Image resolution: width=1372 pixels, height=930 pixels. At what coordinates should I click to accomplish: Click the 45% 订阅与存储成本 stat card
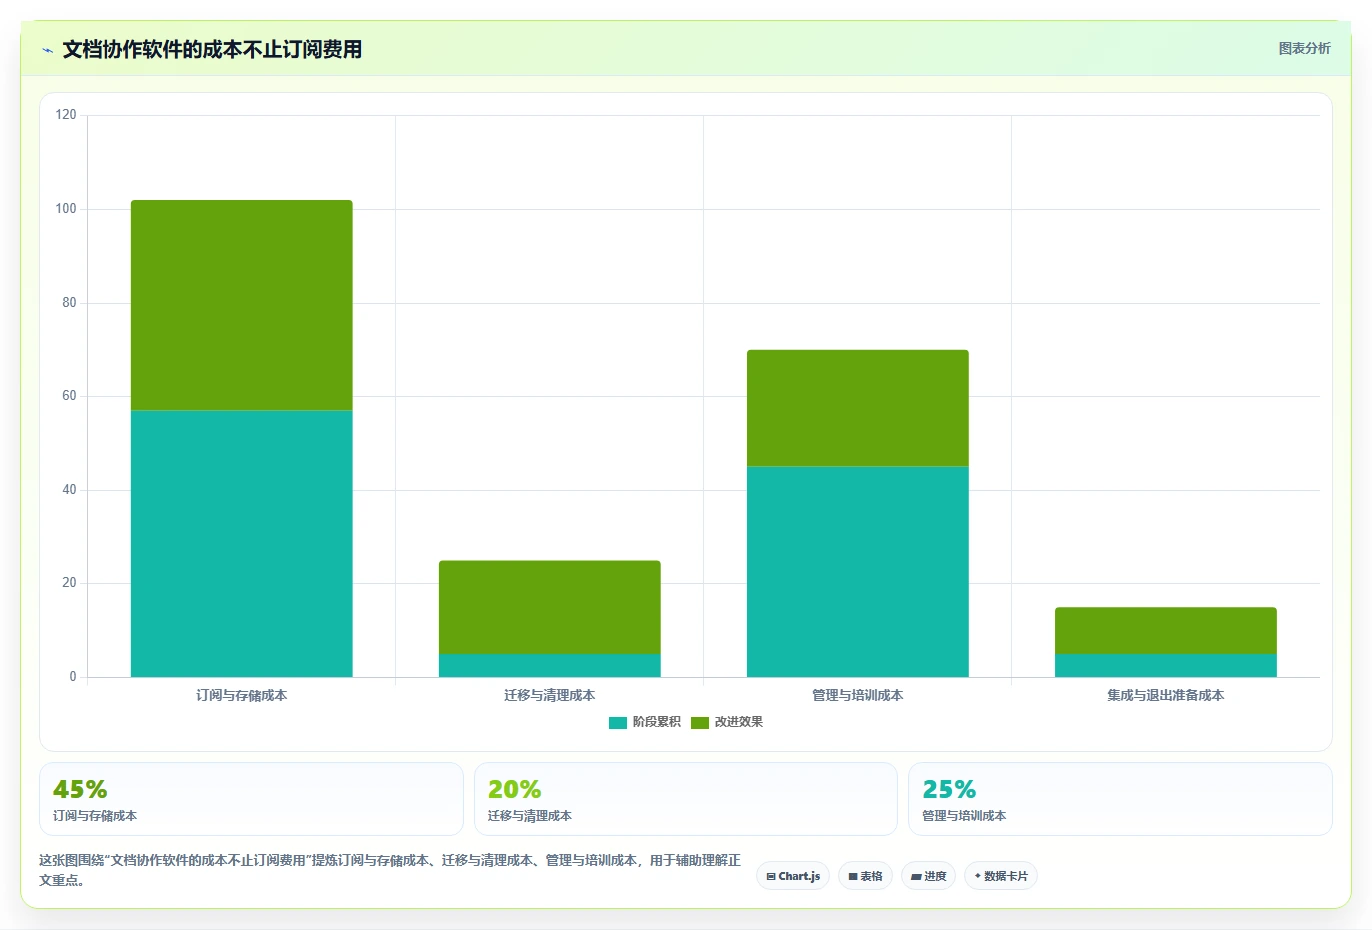[251, 799]
